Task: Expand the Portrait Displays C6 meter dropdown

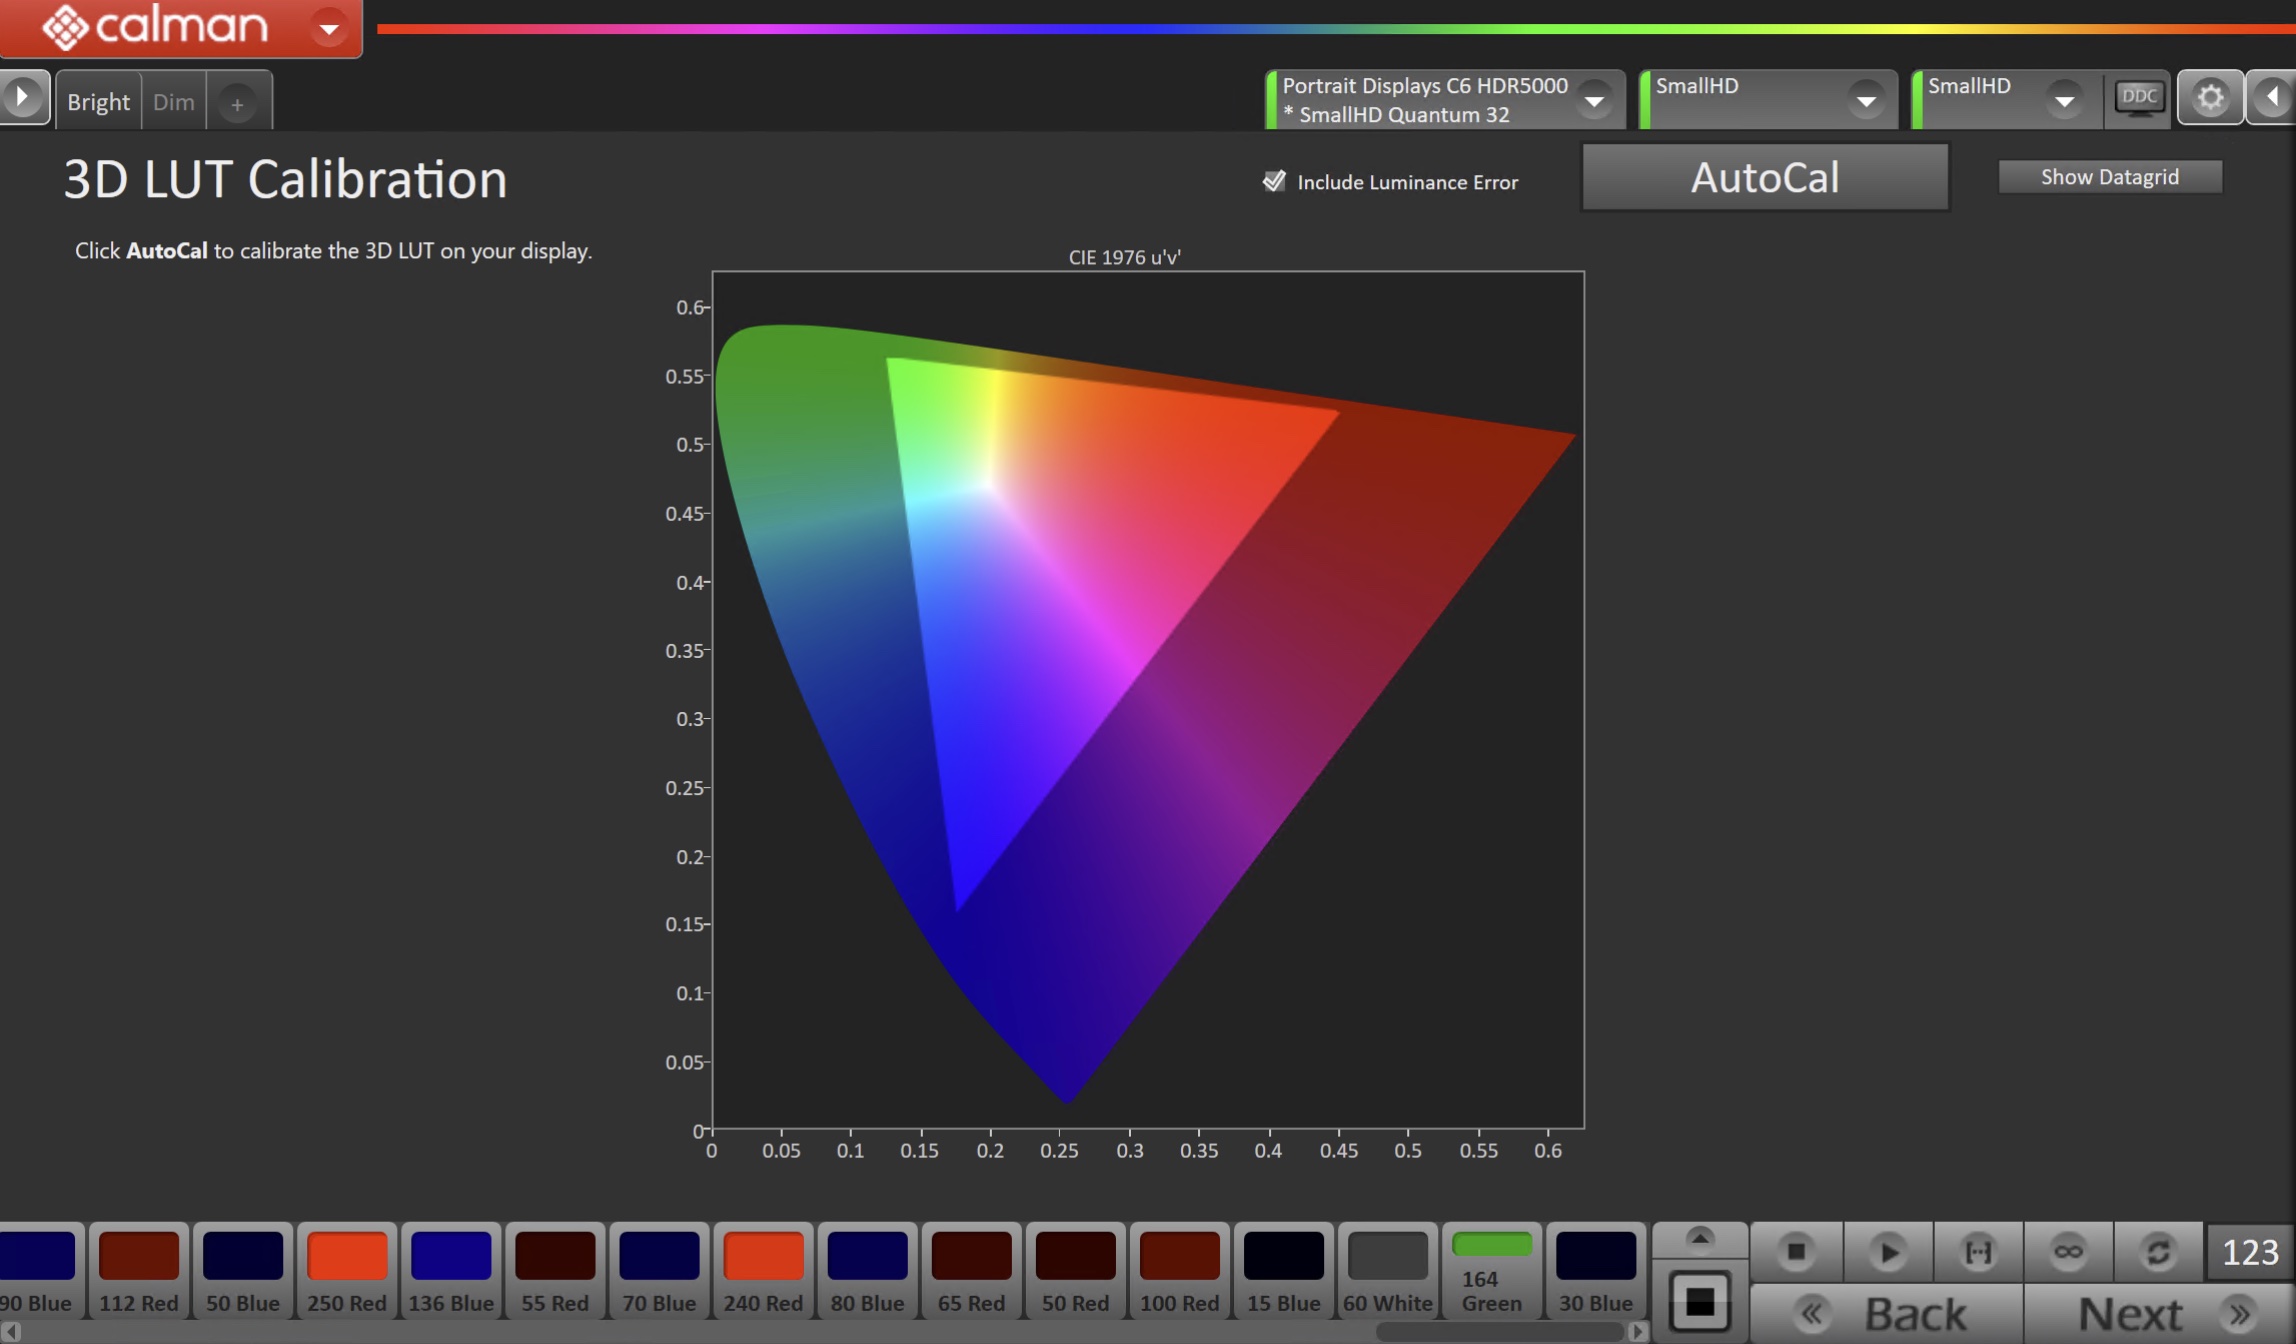Action: (x=1594, y=100)
